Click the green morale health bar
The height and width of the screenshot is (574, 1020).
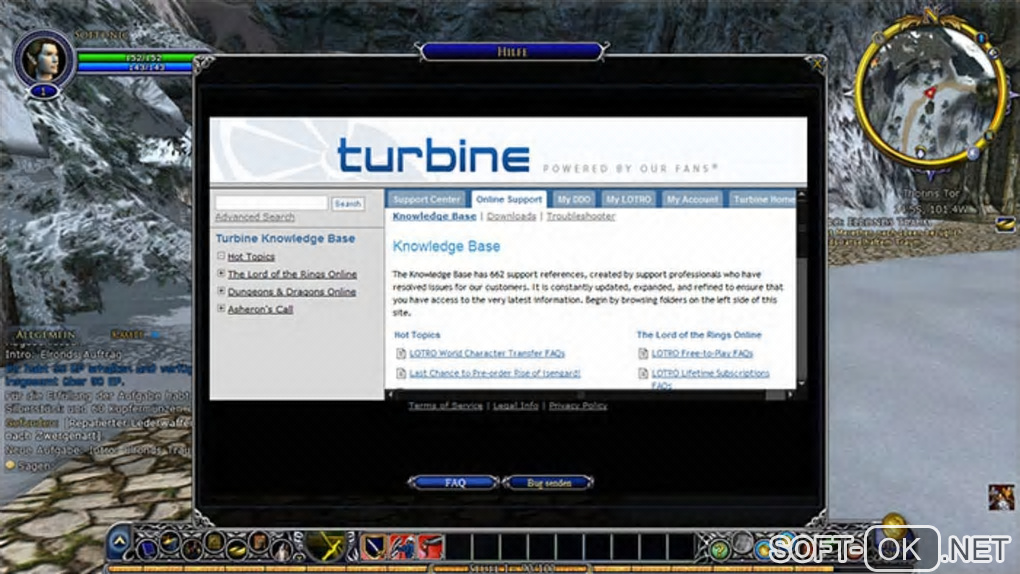point(135,58)
